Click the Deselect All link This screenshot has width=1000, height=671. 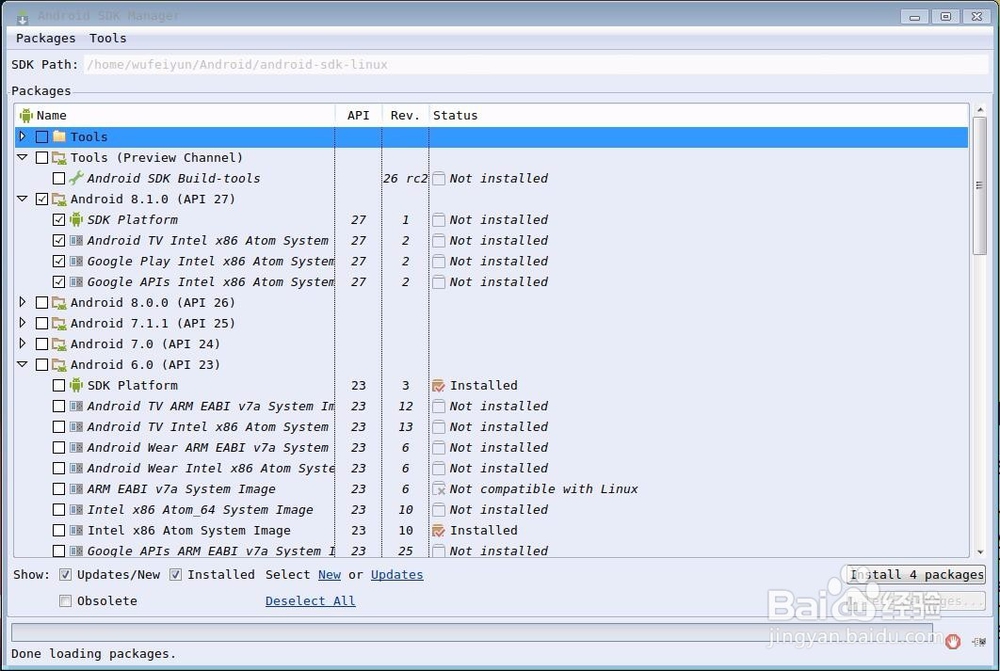pyautogui.click(x=311, y=601)
